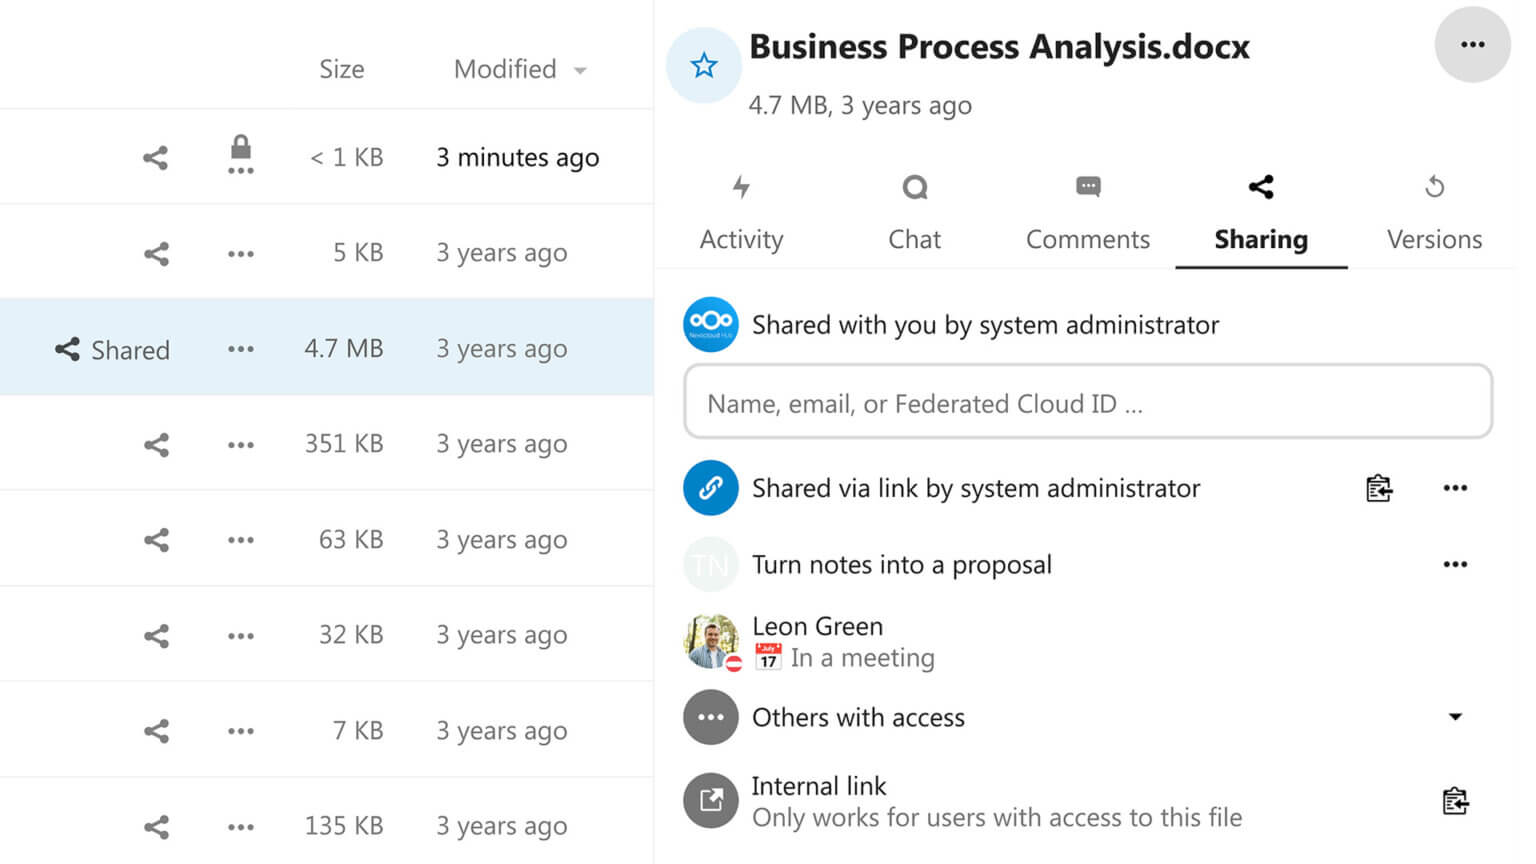This screenshot has width=1536, height=864.
Task: Select Leon Green from the share list
Action: pos(818,626)
